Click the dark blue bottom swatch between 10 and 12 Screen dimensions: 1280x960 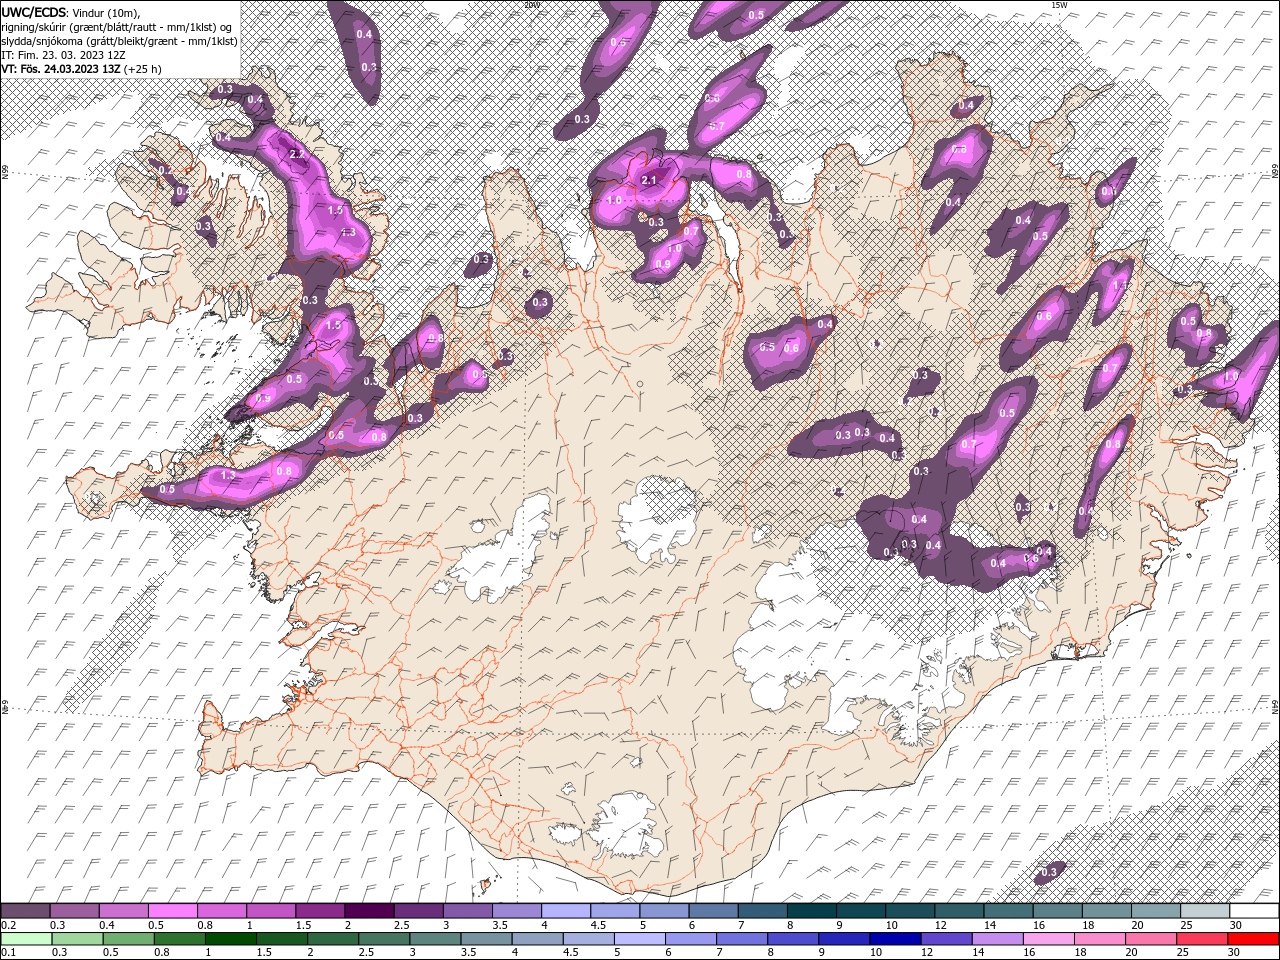pyautogui.click(x=895, y=939)
